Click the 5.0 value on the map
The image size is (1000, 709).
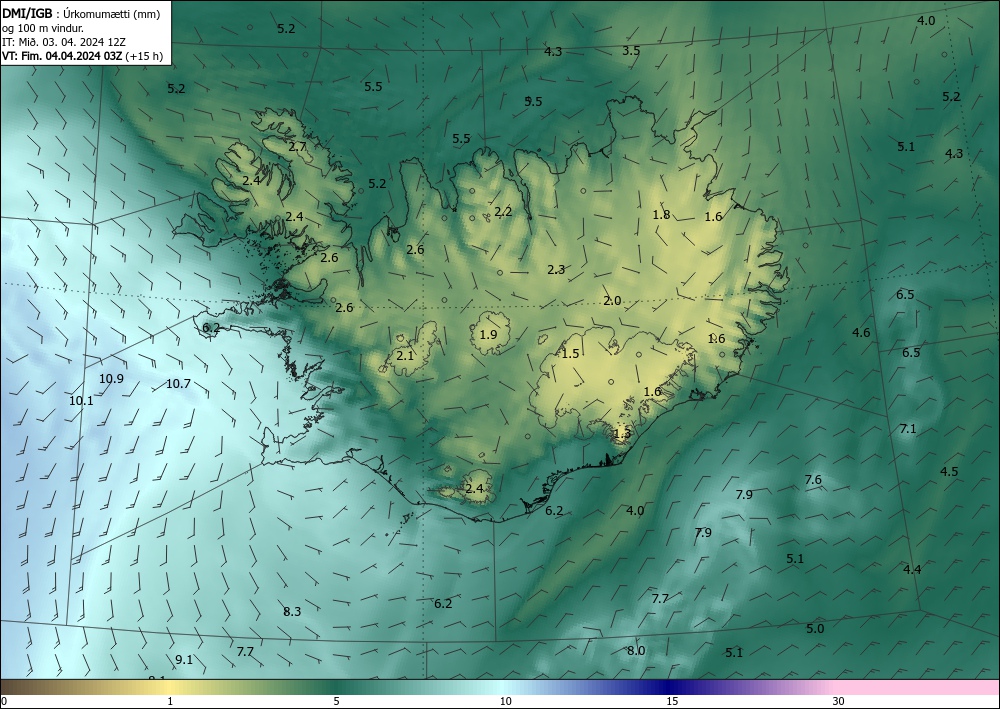tap(815, 629)
